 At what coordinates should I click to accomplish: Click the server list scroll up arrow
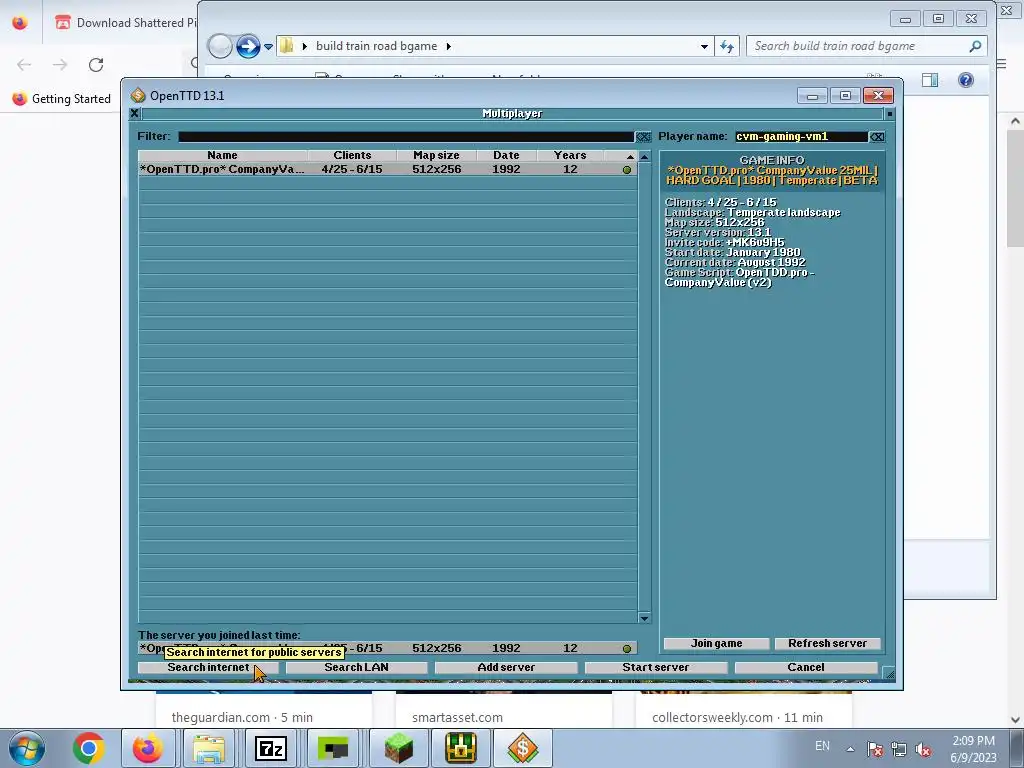645,157
